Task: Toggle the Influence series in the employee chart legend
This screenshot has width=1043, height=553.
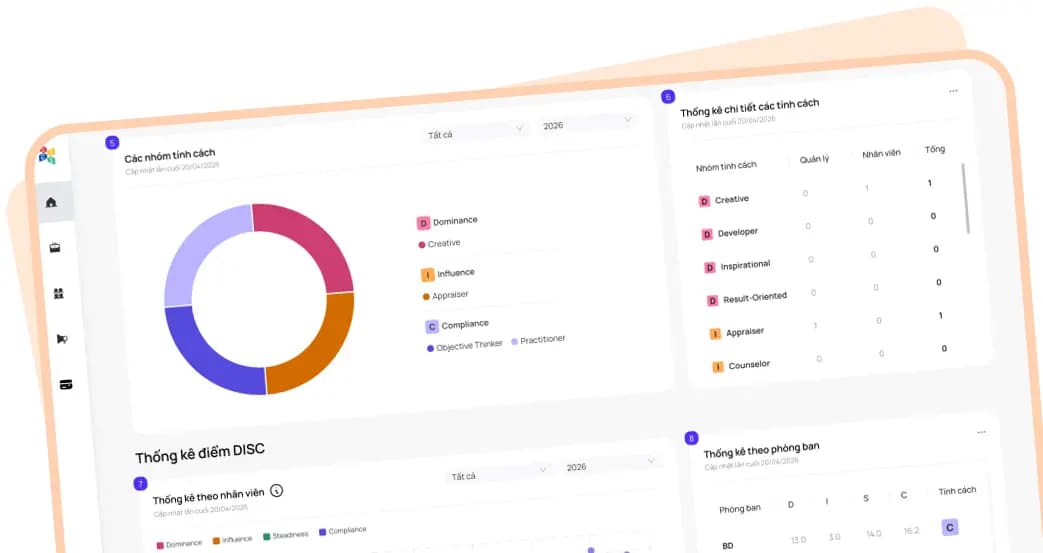Action: click(232, 540)
